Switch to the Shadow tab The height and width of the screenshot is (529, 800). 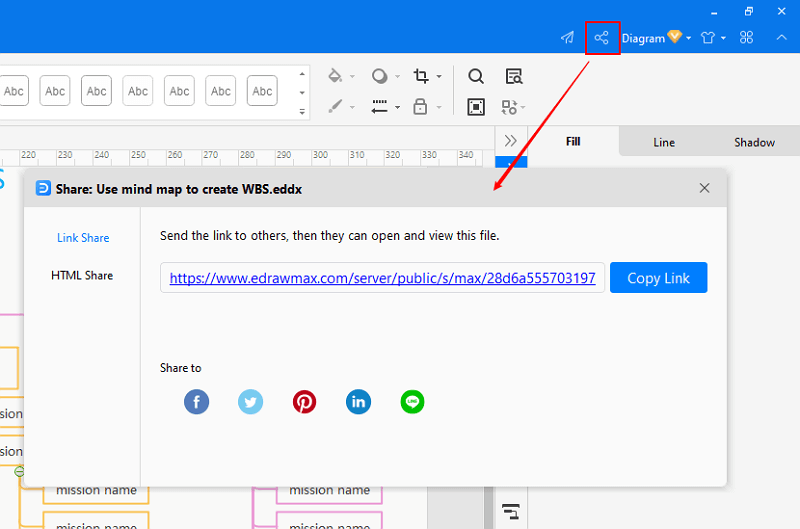[754, 142]
